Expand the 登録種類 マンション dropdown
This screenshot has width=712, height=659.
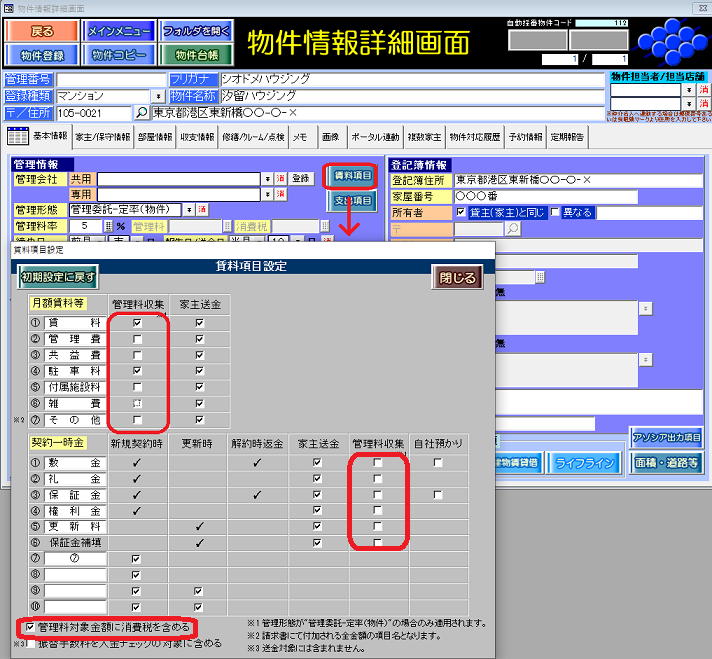coord(161,97)
